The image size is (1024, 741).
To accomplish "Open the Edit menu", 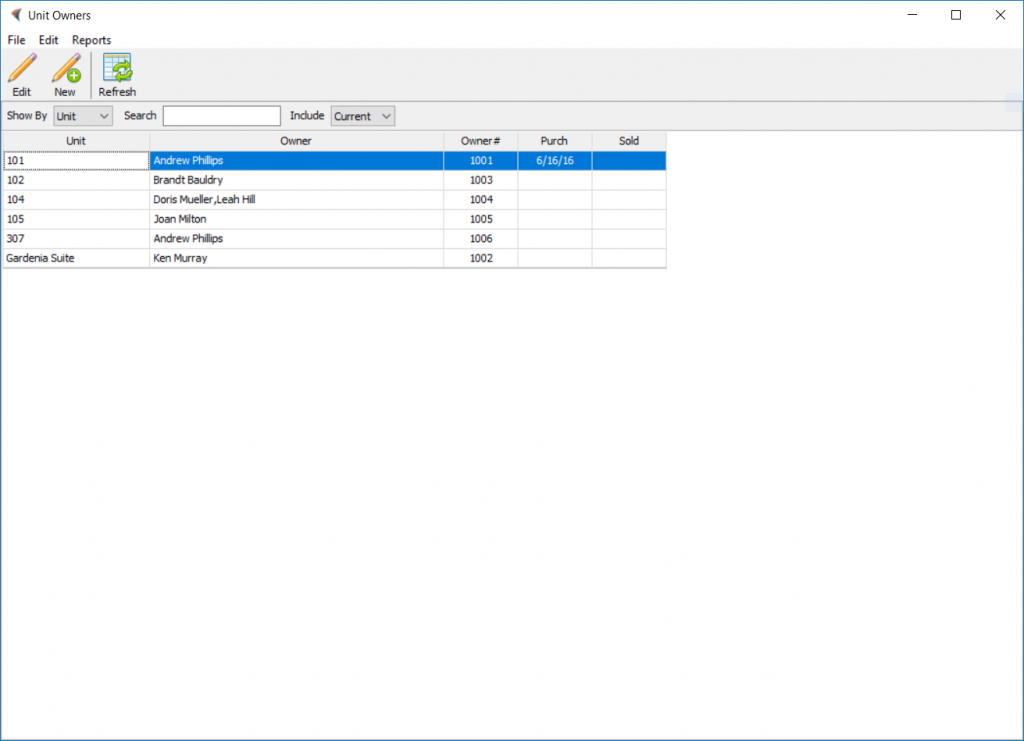I will (x=48, y=40).
